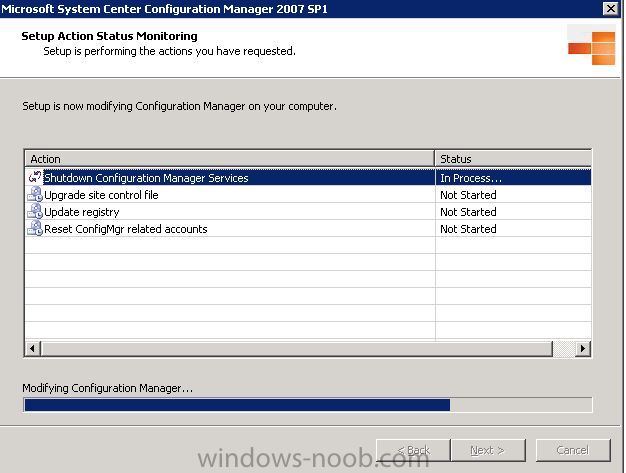Screen dimensions: 626x473
Task: Click the disabled Next button
Action: [x=488, y=450]
